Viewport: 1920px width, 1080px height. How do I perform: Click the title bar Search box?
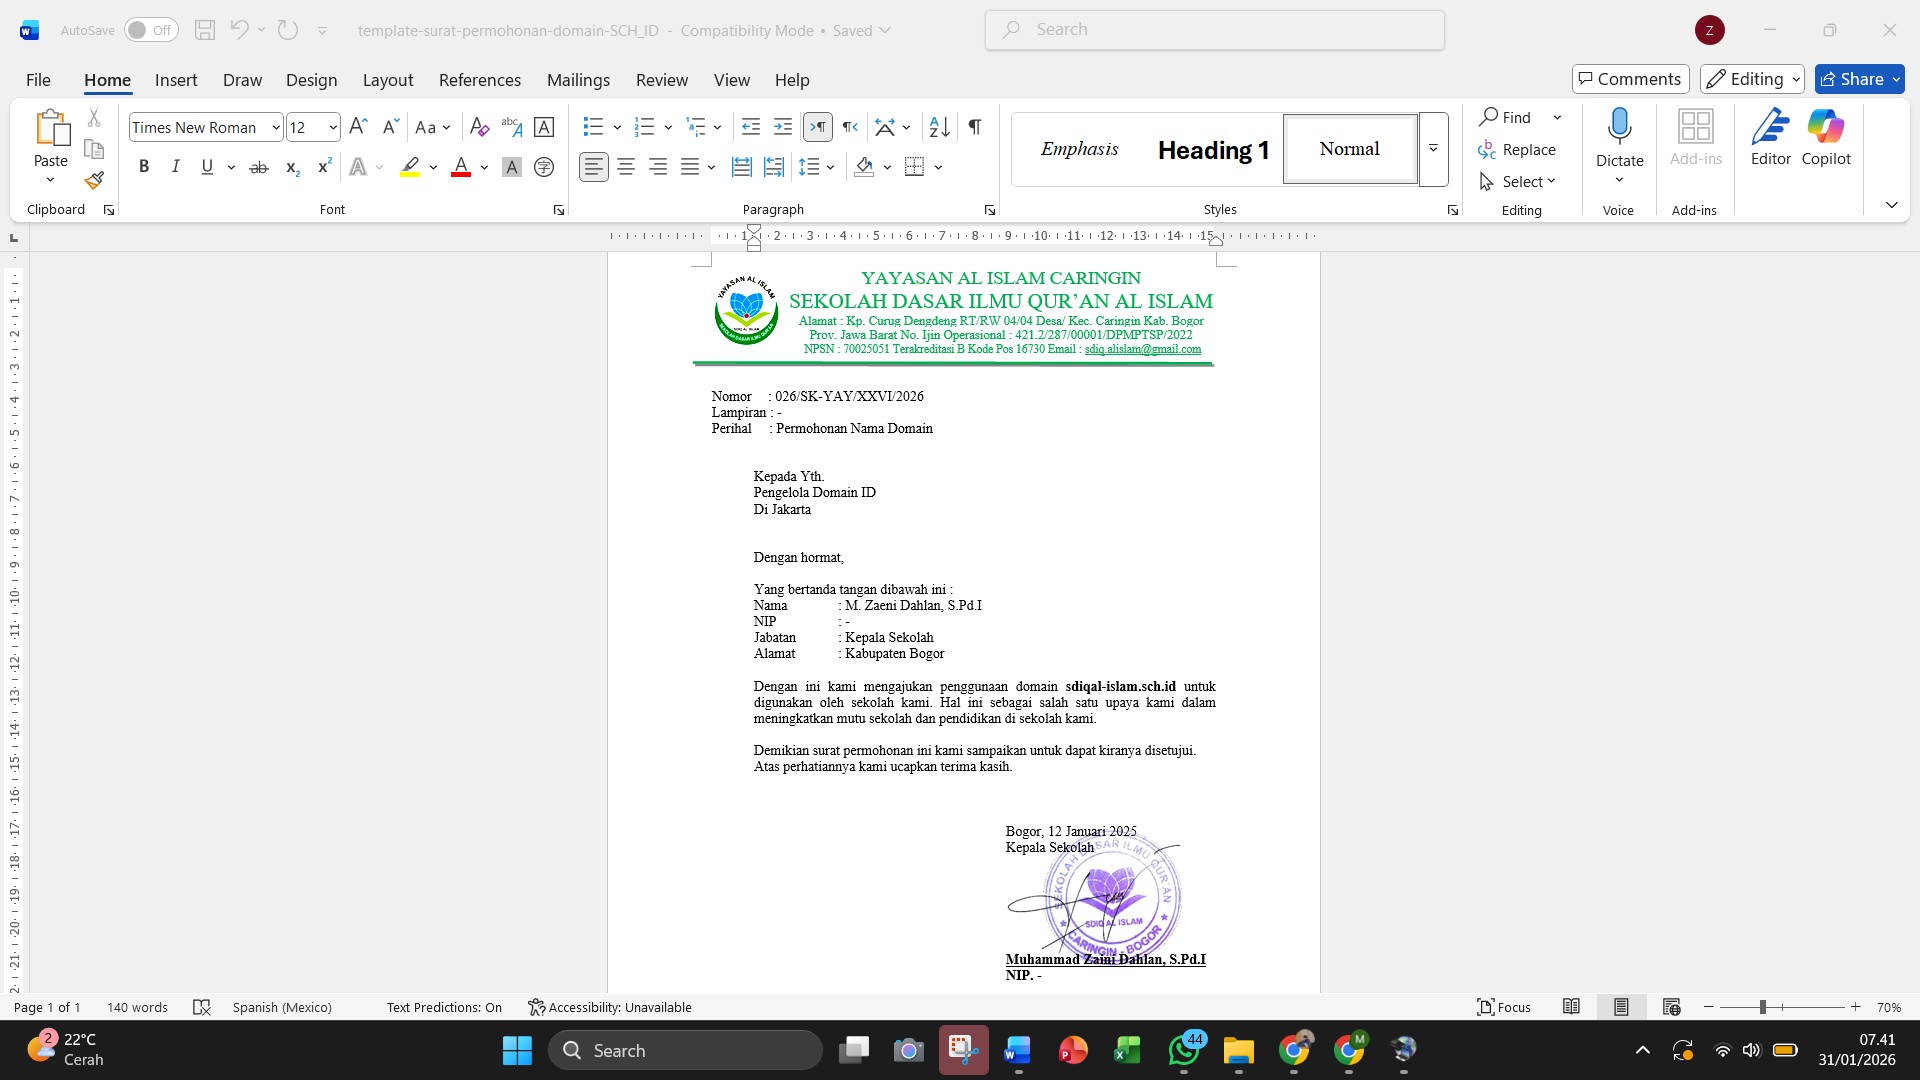1214,30
